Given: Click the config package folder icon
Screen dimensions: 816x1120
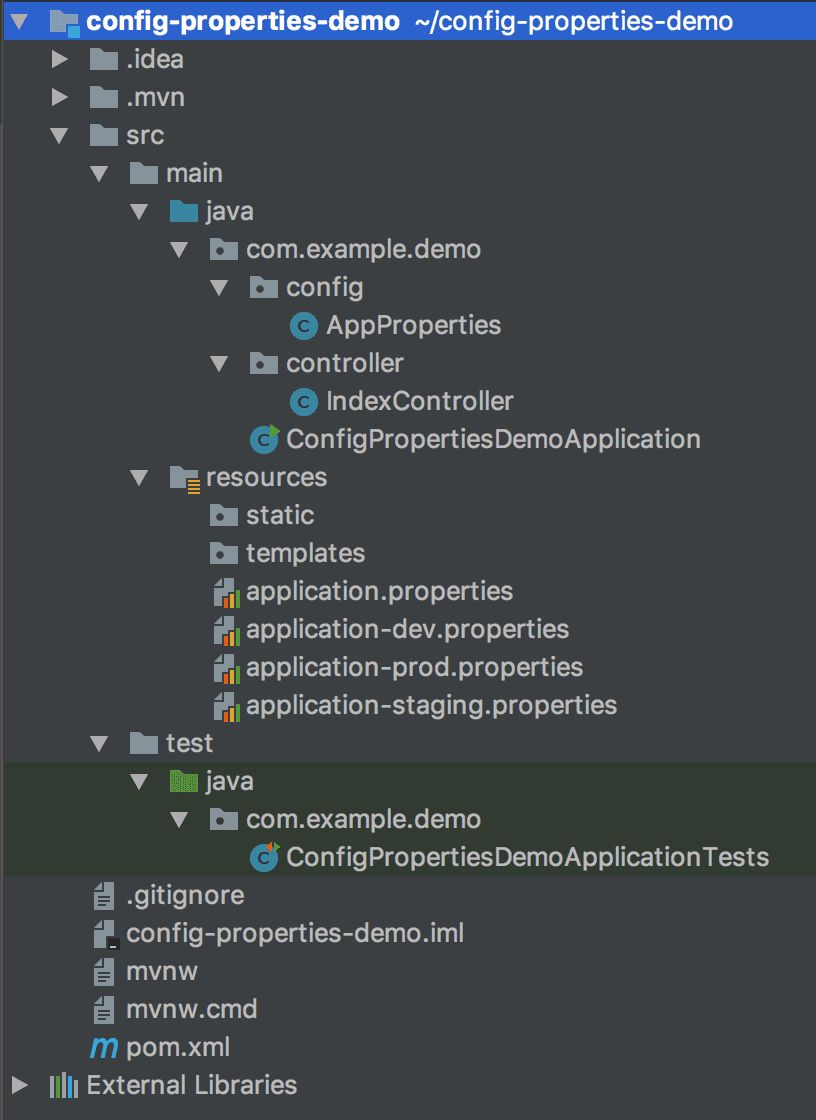Looking at the screenshot, I should tap(263, 287).
